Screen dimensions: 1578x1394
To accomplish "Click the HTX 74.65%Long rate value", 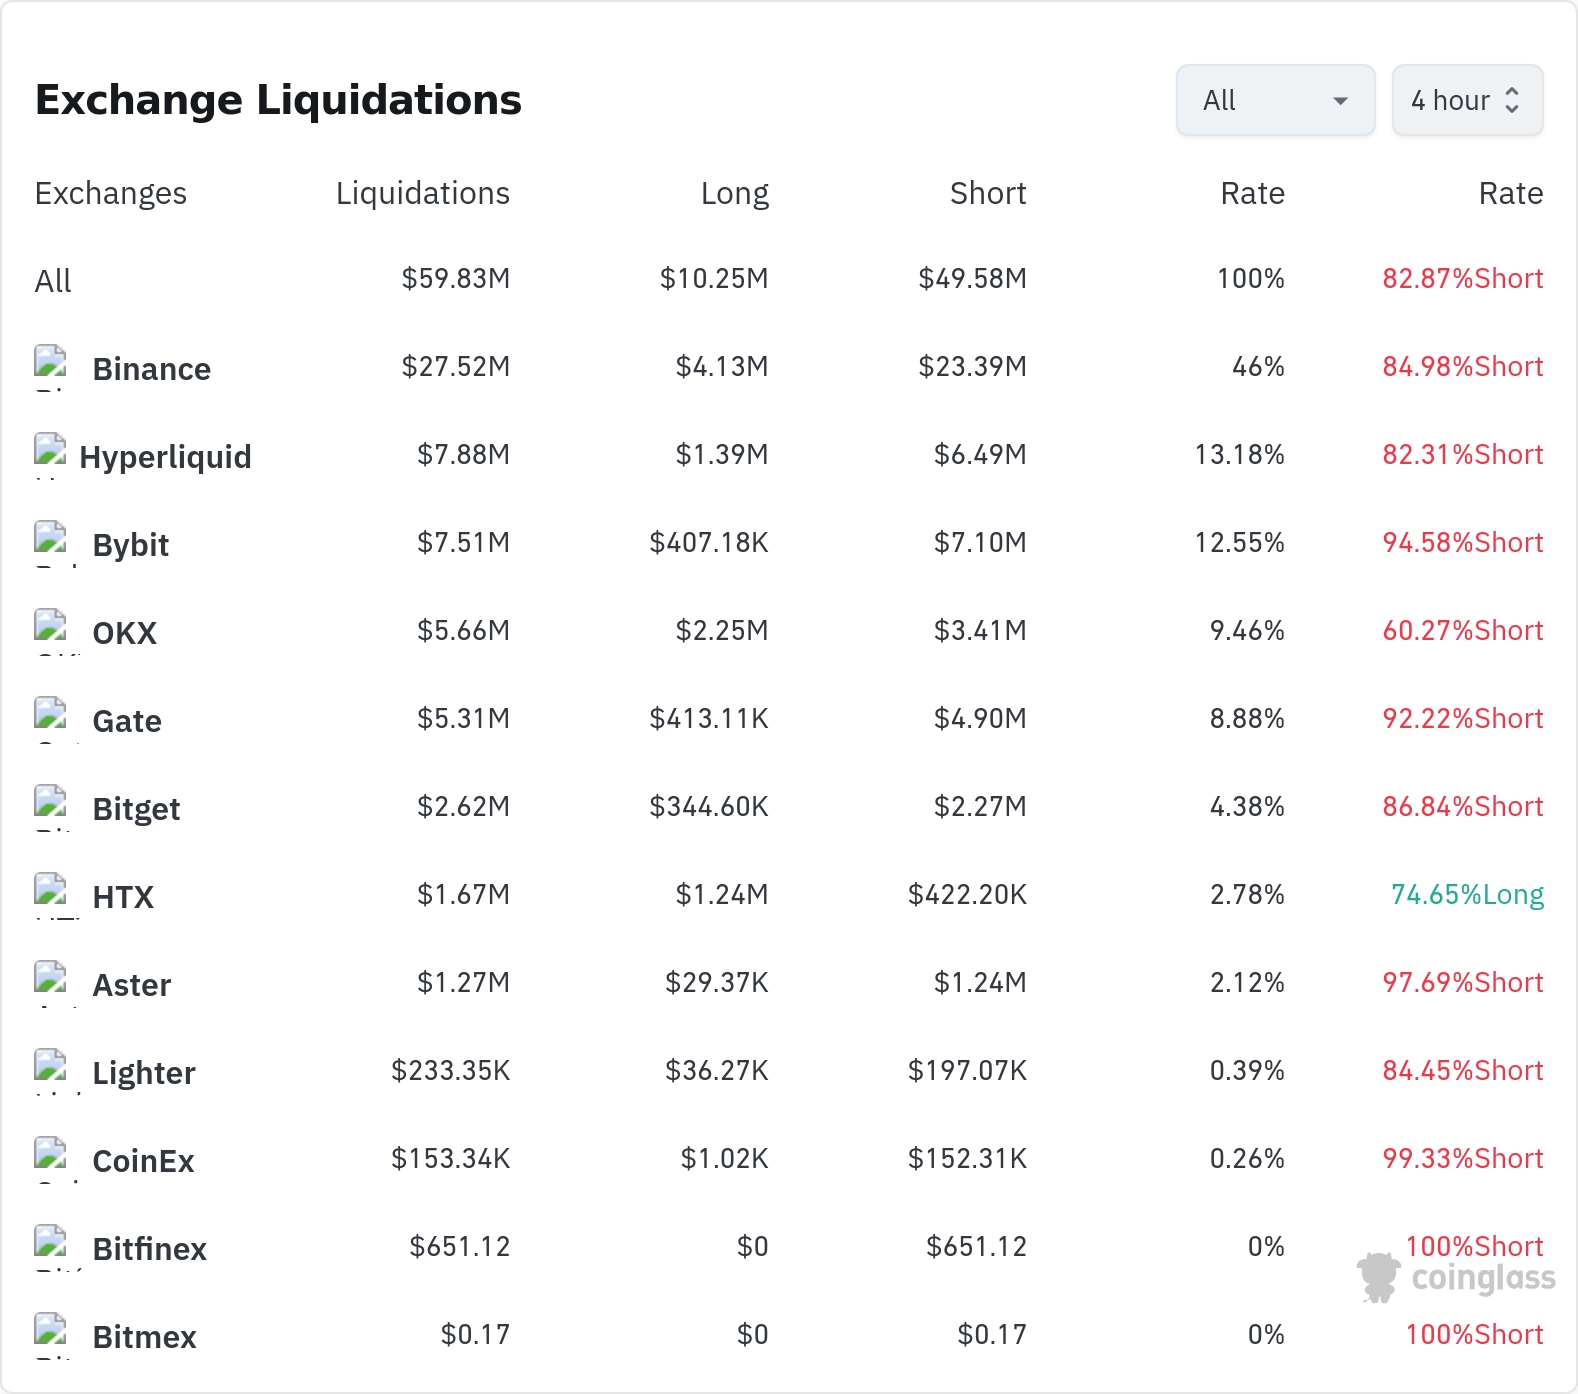I will pyautogui.click(x=1467, y=894).
